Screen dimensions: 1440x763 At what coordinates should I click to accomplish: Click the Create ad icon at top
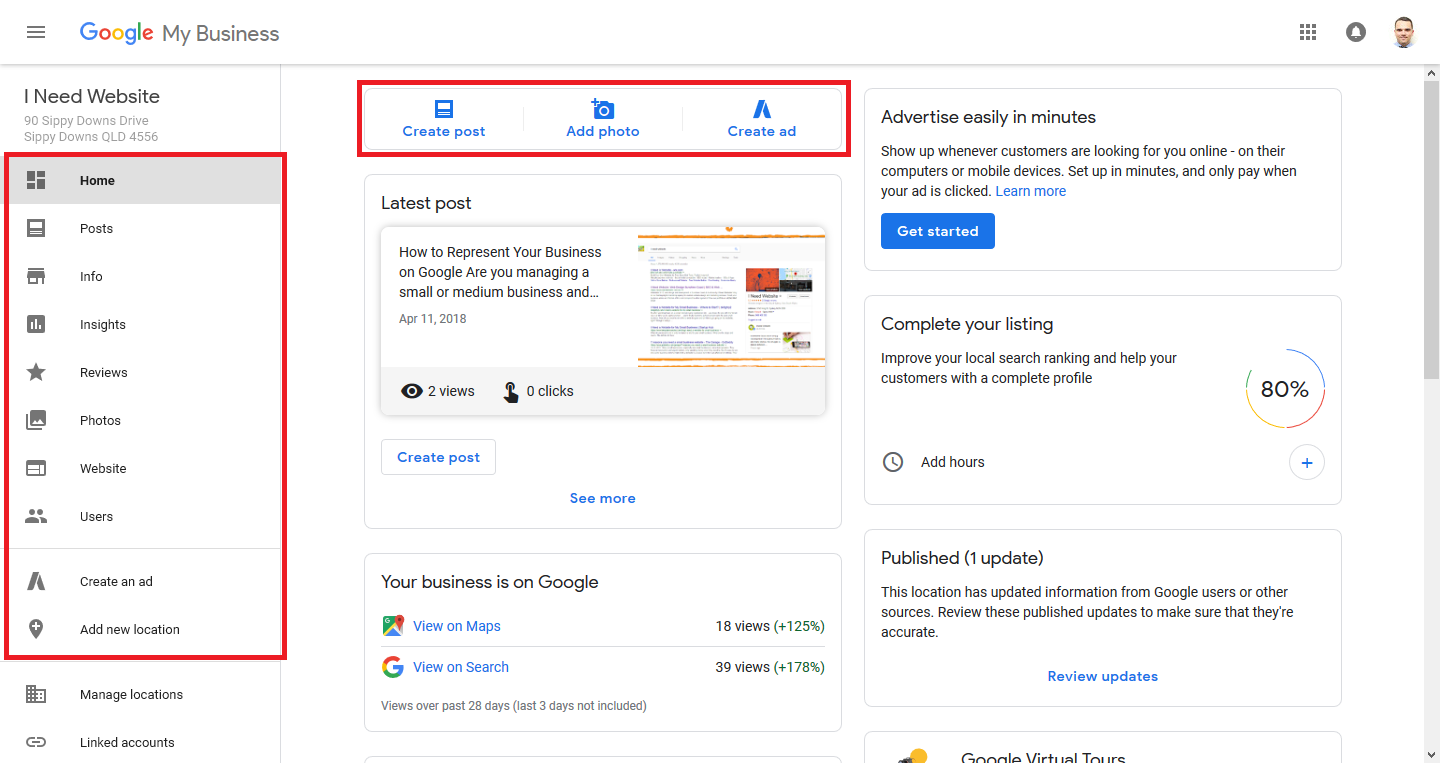pyautogui.click(x=762, y=109)
